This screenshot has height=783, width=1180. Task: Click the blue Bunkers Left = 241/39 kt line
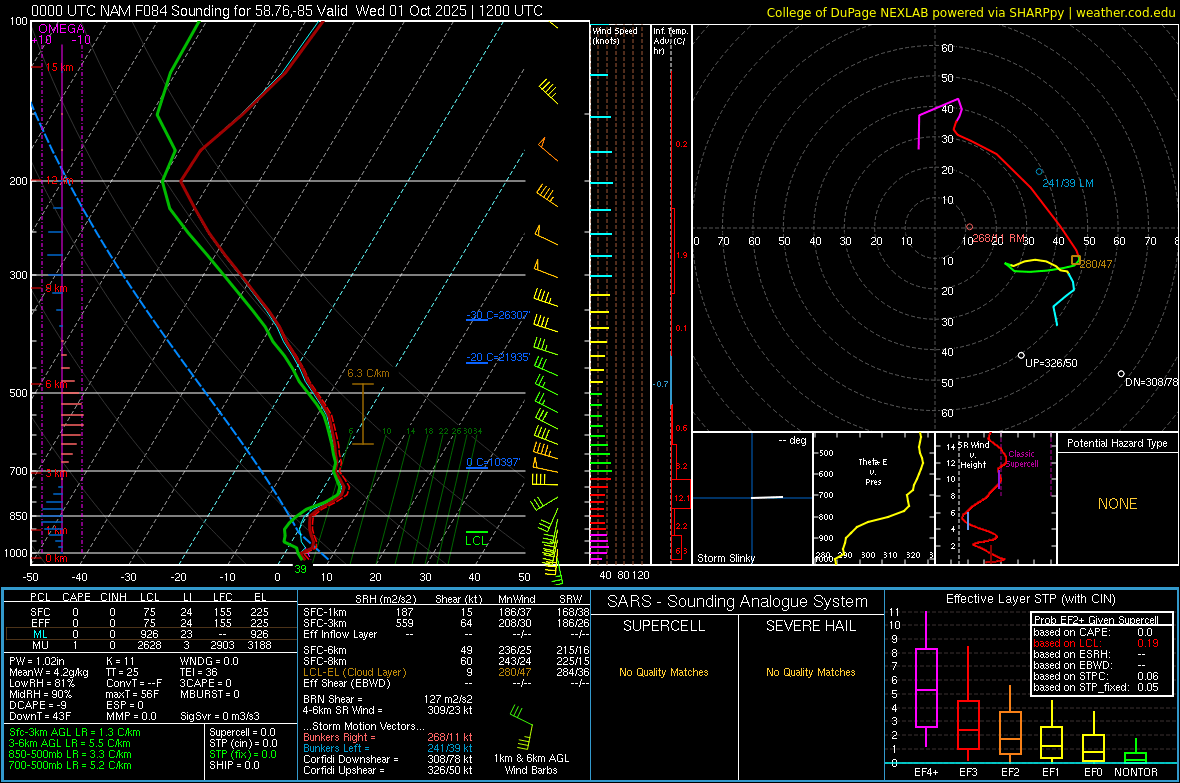[x=388, y=748]
